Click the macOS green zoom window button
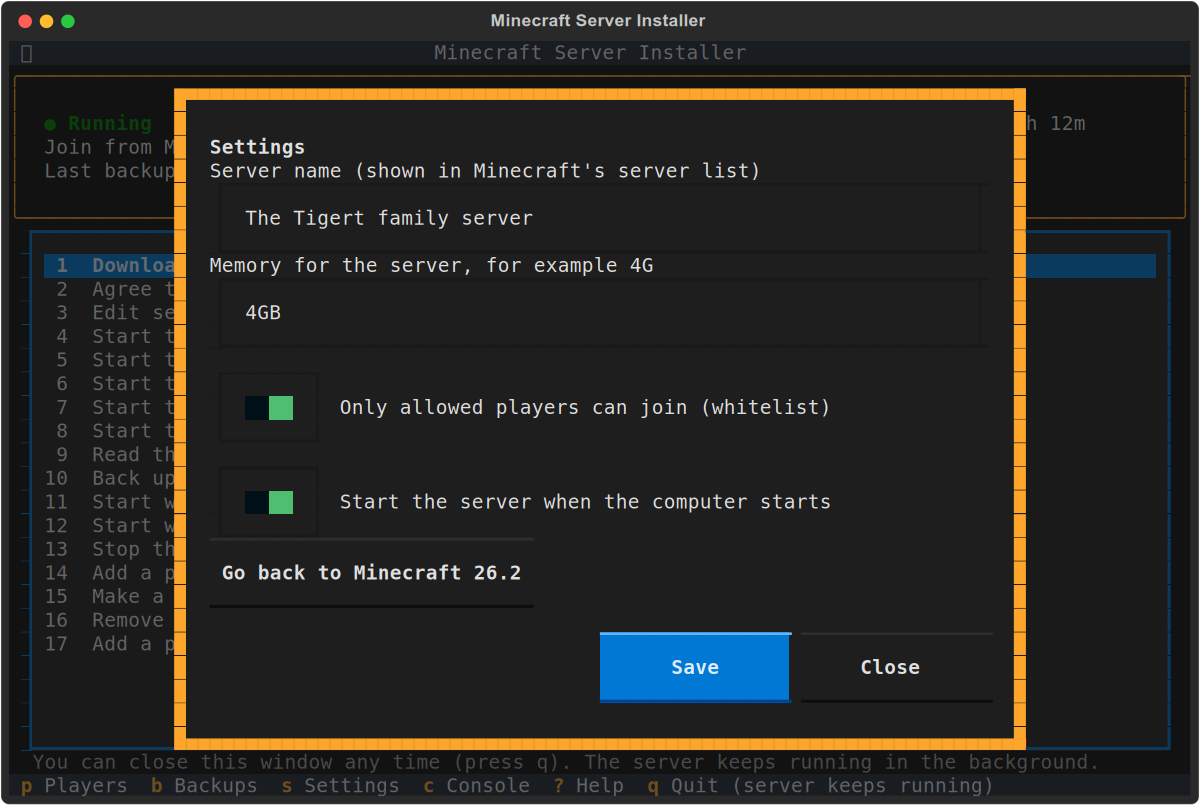1200x805 pixels. tap(68, 21)
